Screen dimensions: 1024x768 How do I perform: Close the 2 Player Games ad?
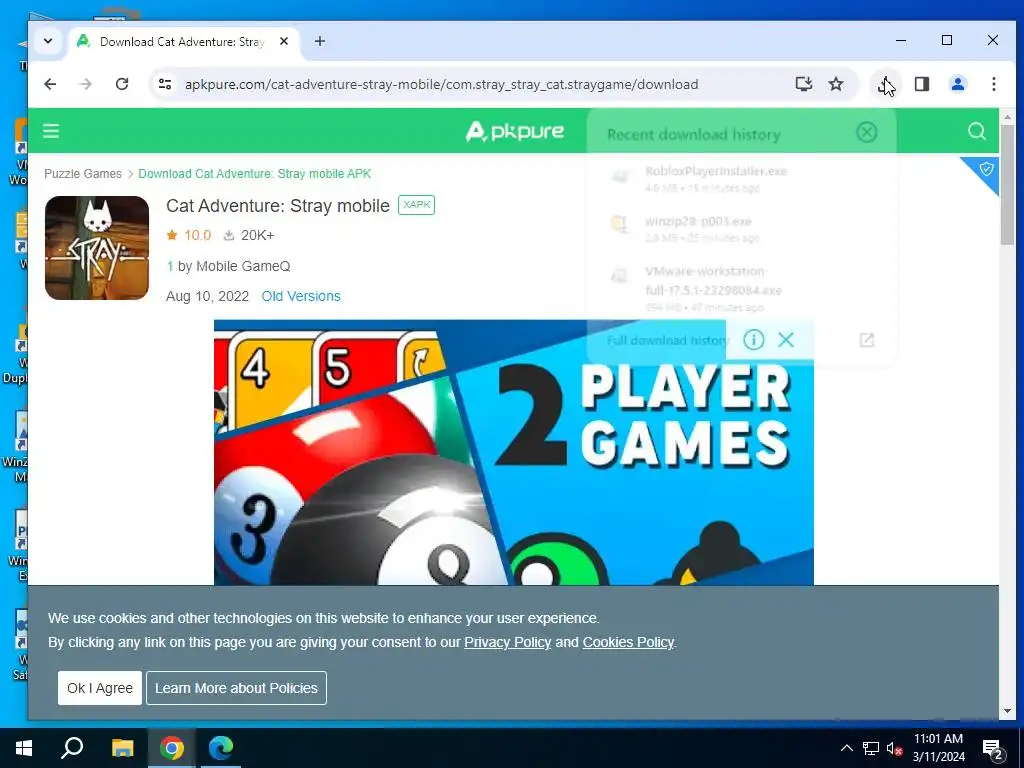[786, 340]
